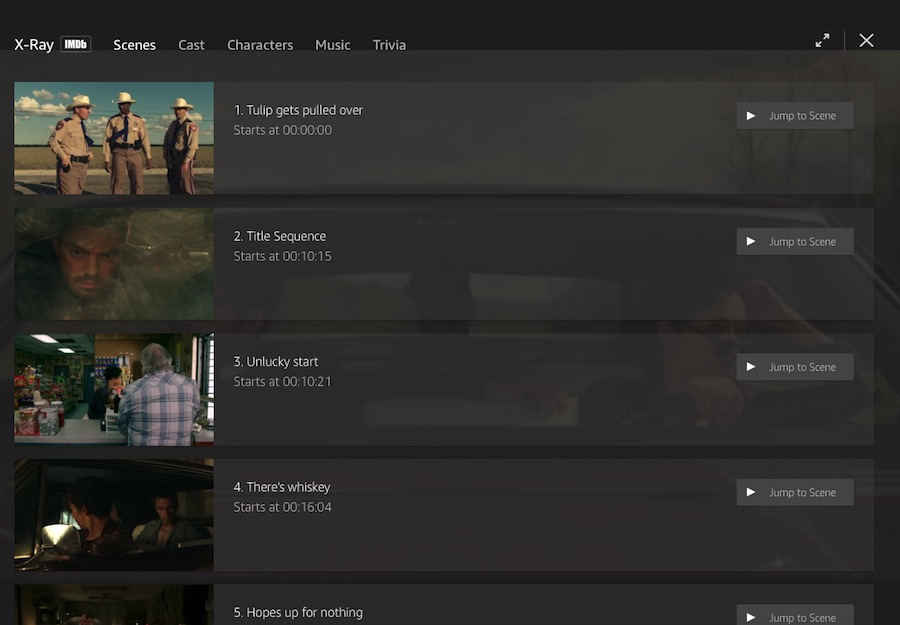Jump to scene Hopes up for nothing
Image resolution: width=900 pixels, height=625 pixels.
(x=795, y=615)
